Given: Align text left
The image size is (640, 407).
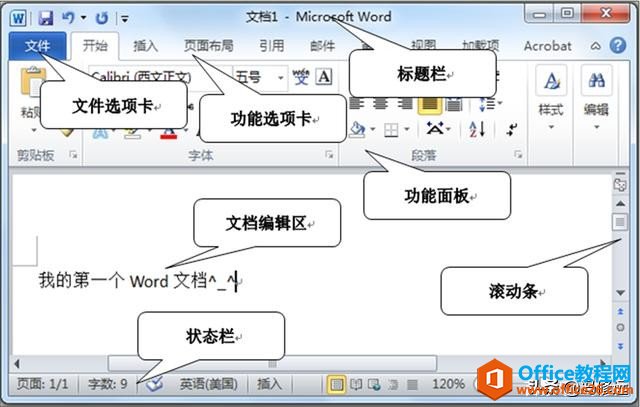Looking at the screenshot, I should tap(356, 105).
